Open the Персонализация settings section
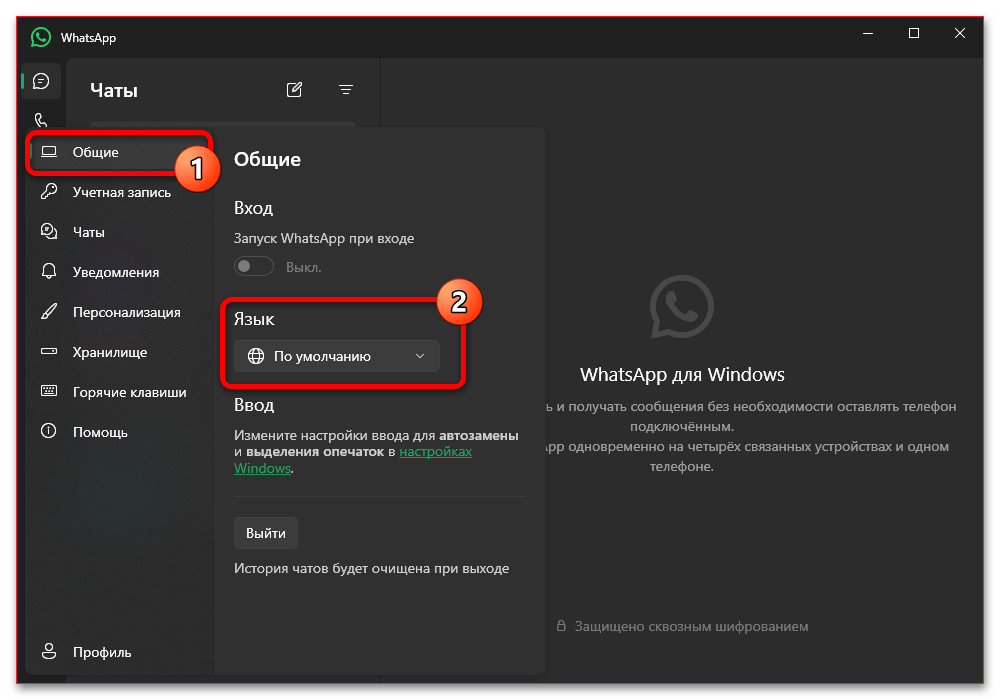 click(119, 312)
